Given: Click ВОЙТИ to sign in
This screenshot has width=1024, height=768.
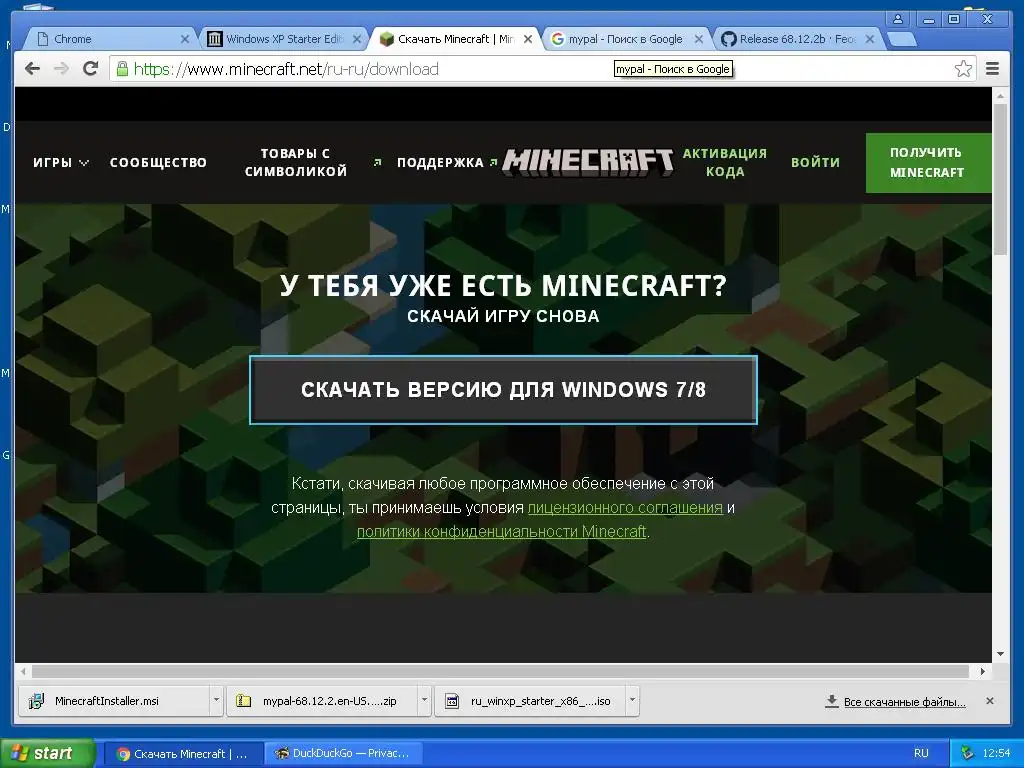Looking at the screenshot, I should (815, 163).
